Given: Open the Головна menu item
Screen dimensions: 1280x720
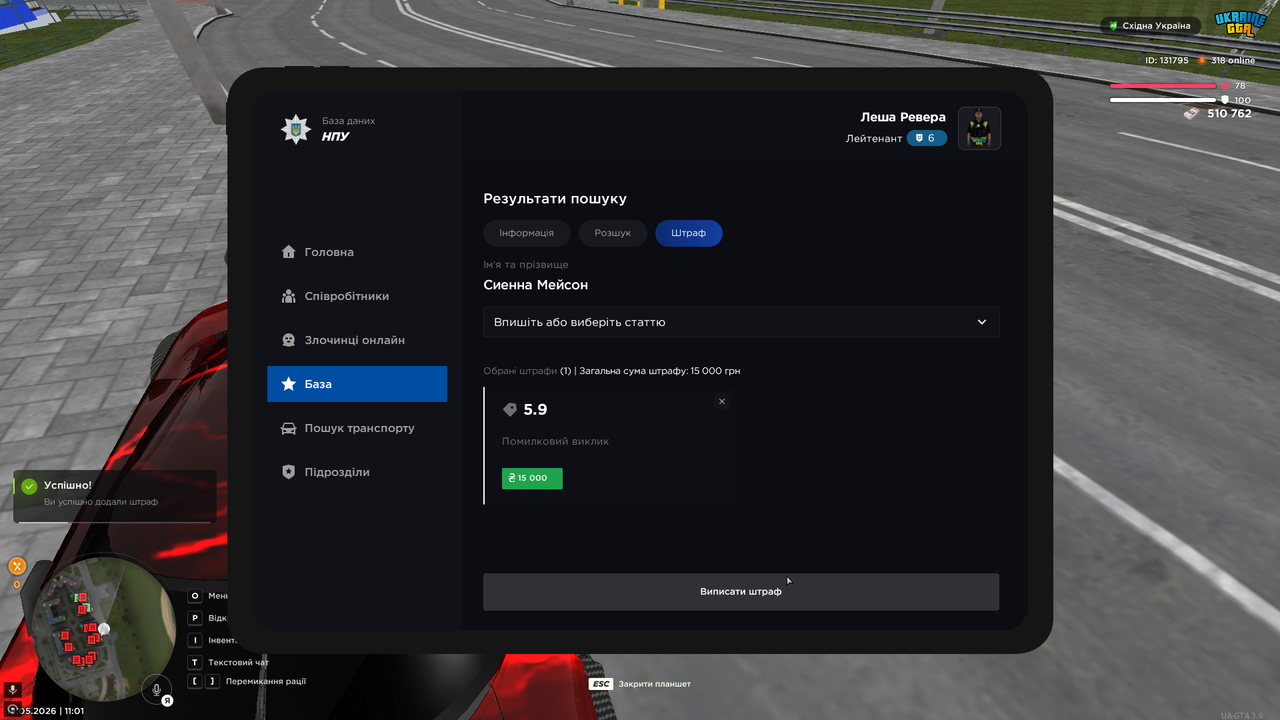Looking at the screenshot, I should click(357, 252).
